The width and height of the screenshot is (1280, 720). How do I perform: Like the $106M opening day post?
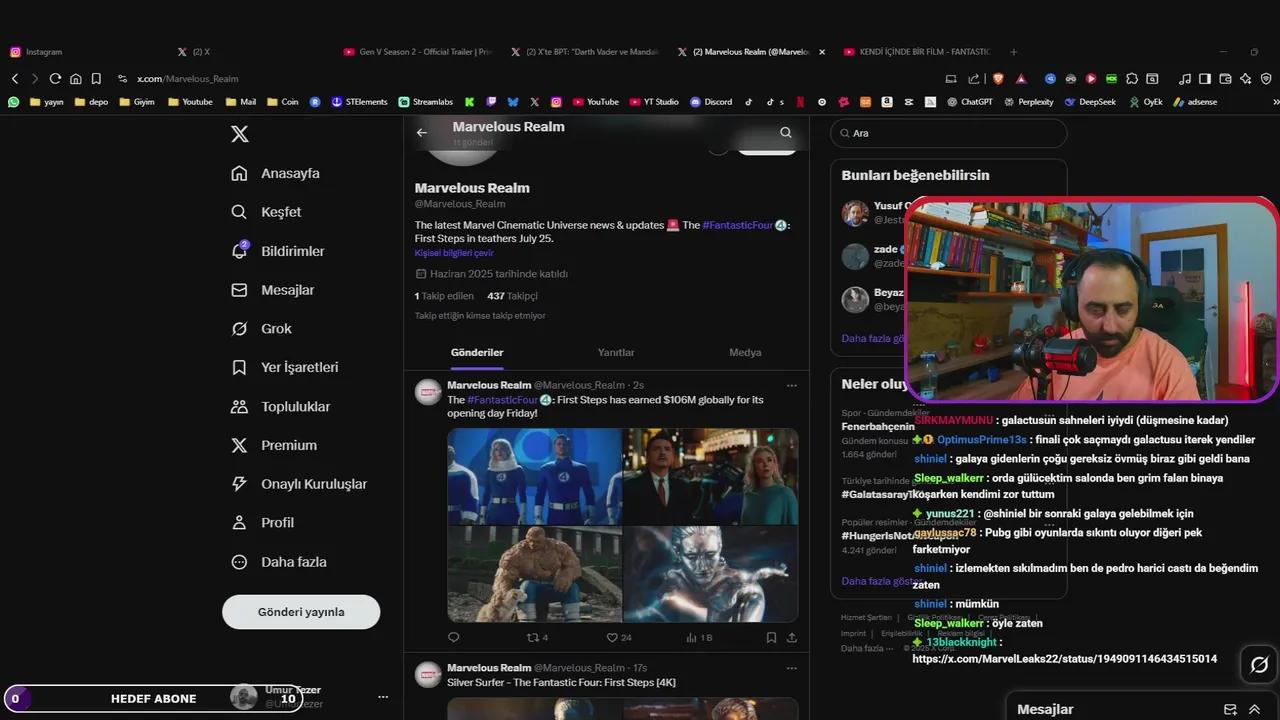(619, 637)
